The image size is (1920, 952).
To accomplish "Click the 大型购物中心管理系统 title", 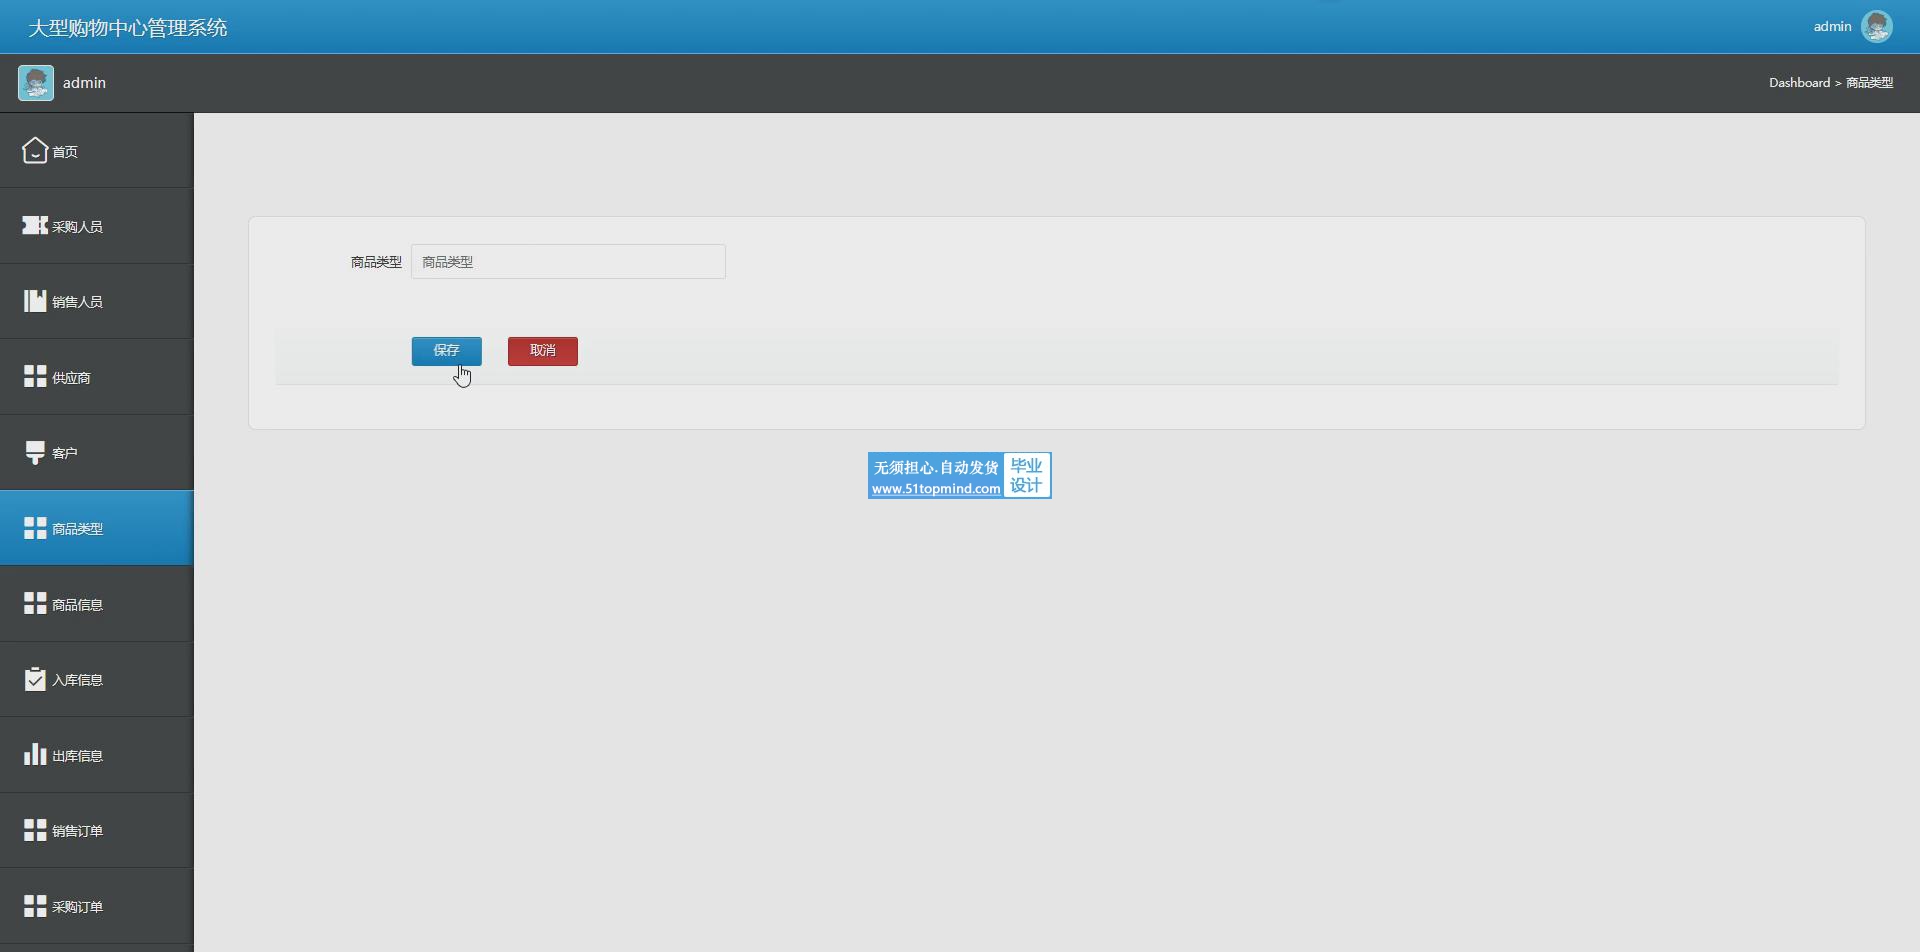I will 127,28.
